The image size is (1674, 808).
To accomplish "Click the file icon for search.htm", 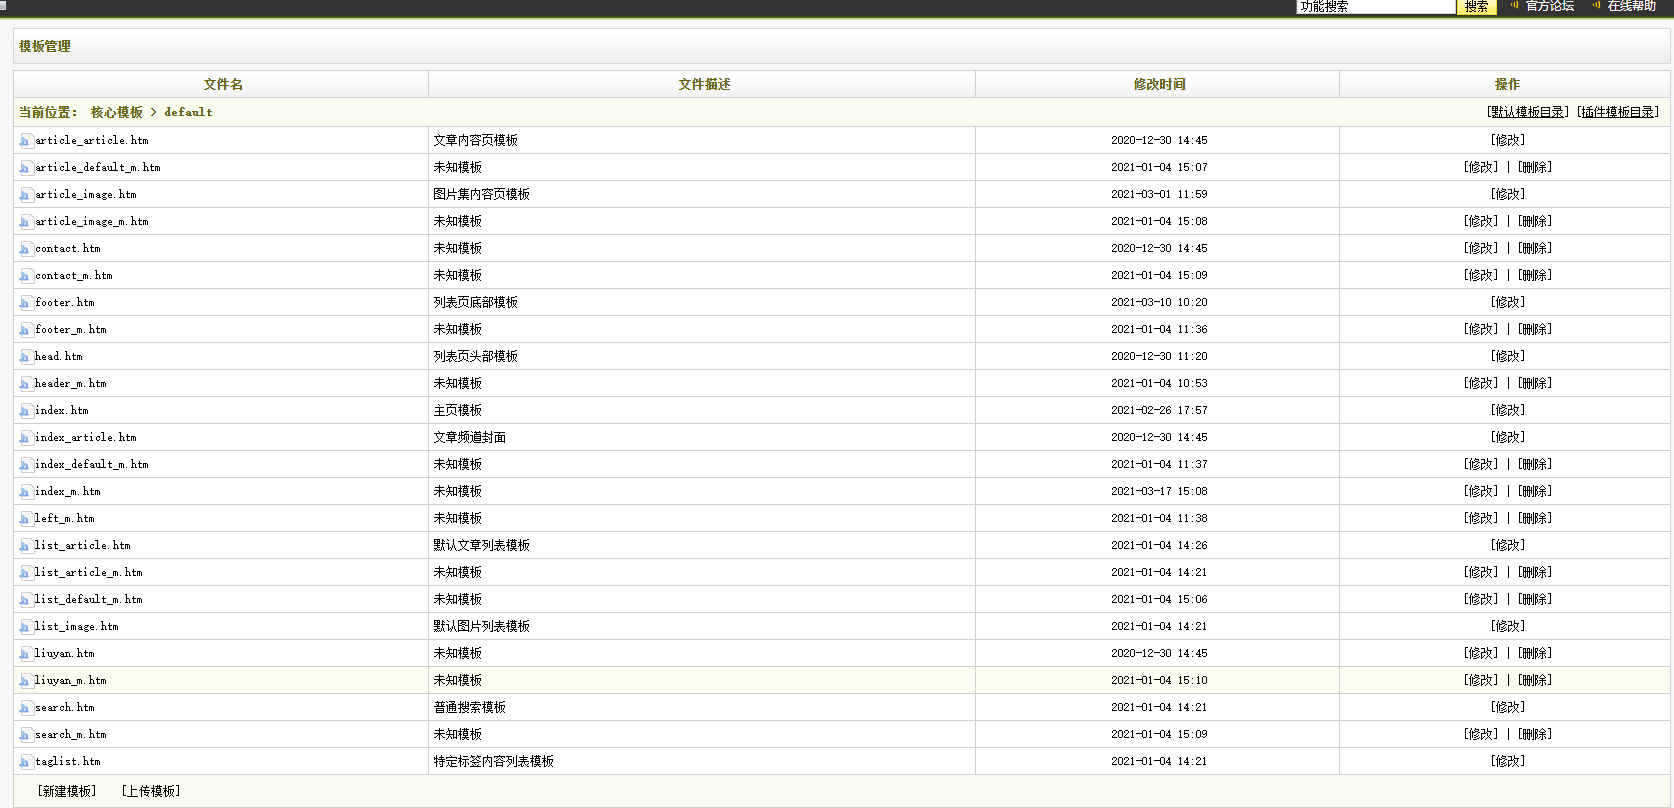I will coord(25,708).
